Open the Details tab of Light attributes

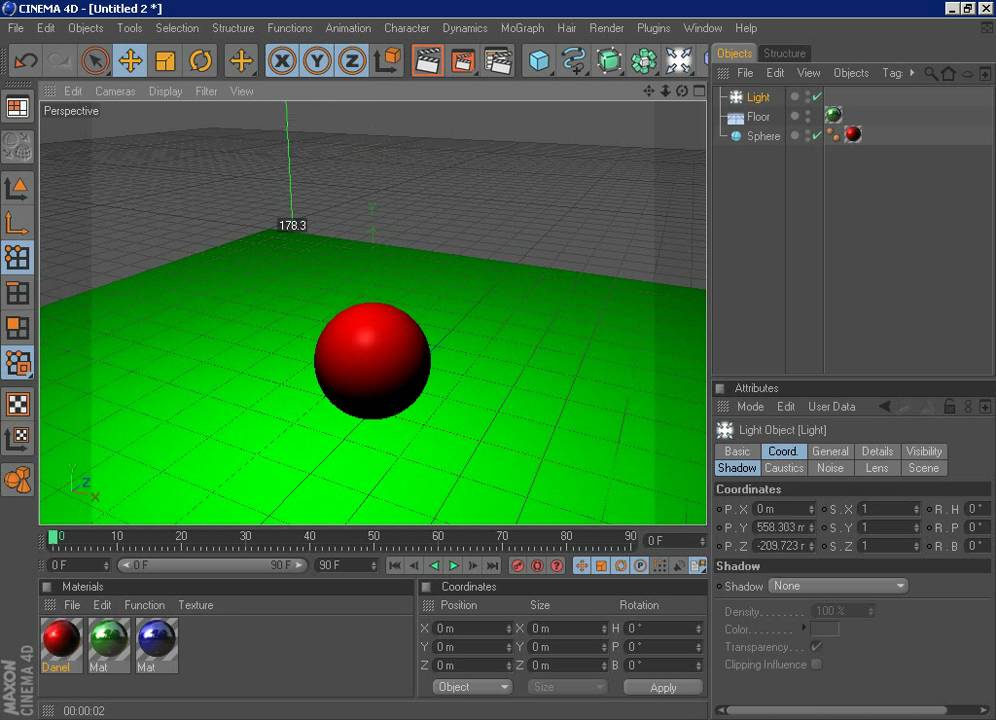point(877,451)
